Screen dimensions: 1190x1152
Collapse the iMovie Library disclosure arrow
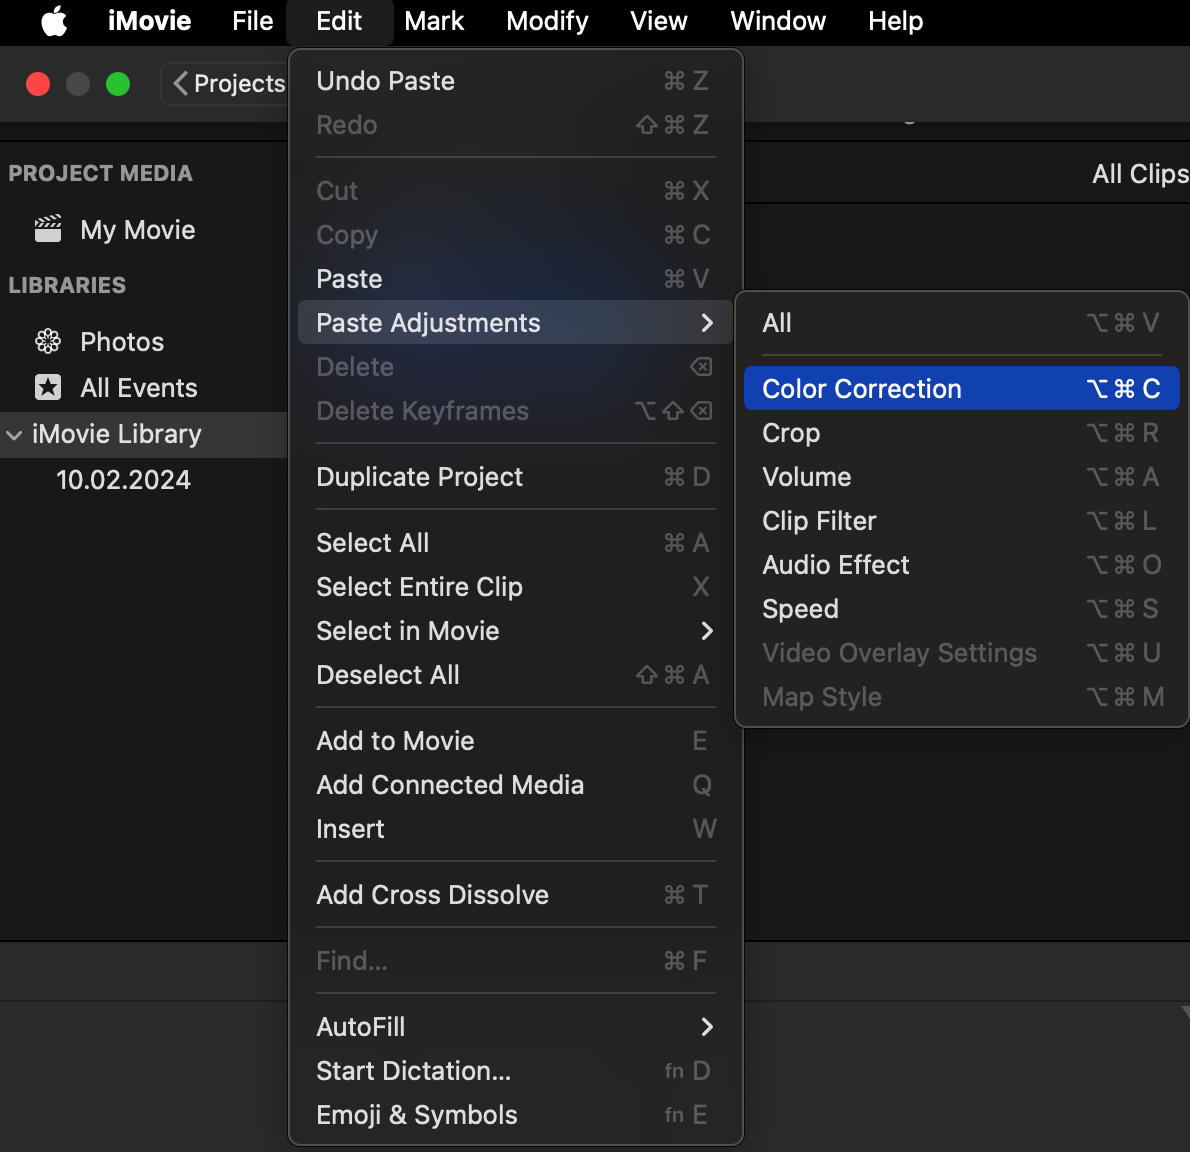coord(14,435)
